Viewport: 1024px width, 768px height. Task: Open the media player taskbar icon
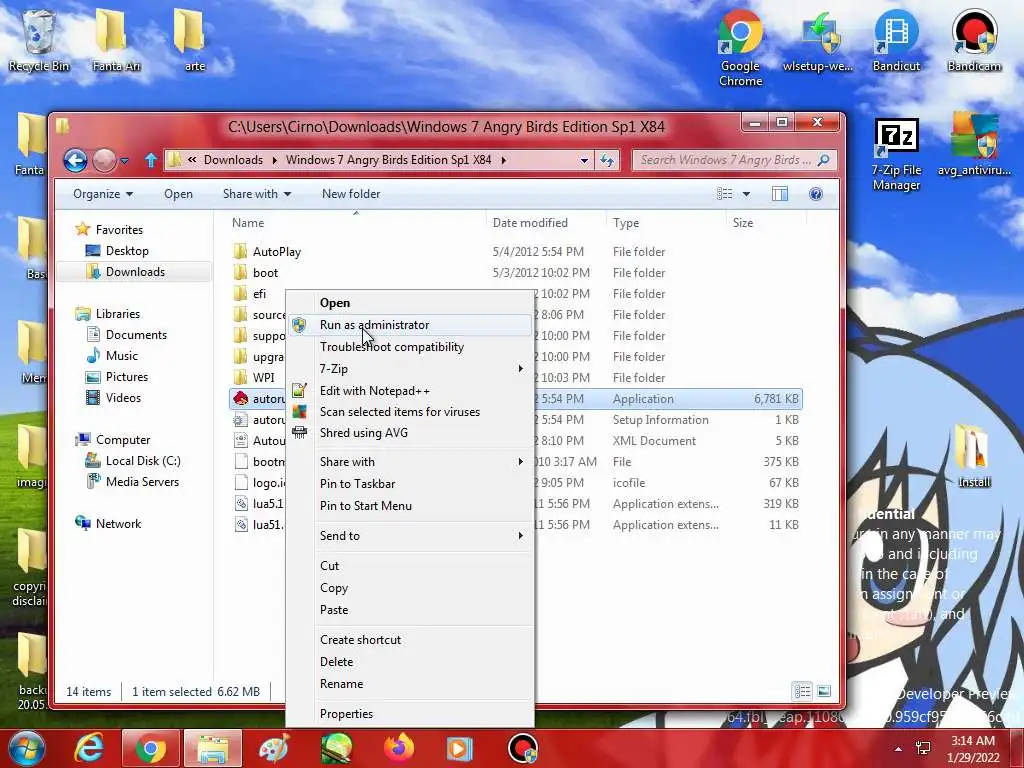tap(459, 748)
